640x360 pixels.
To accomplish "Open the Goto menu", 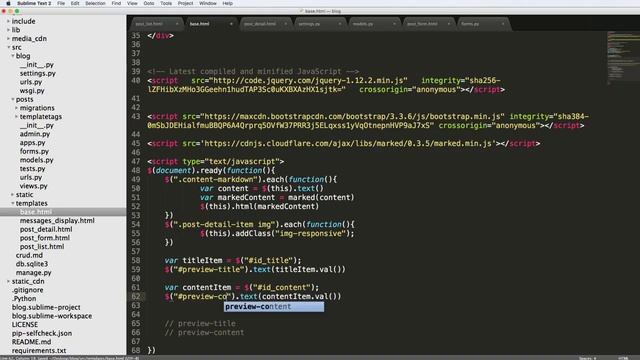I will click(x=149, y=3).
